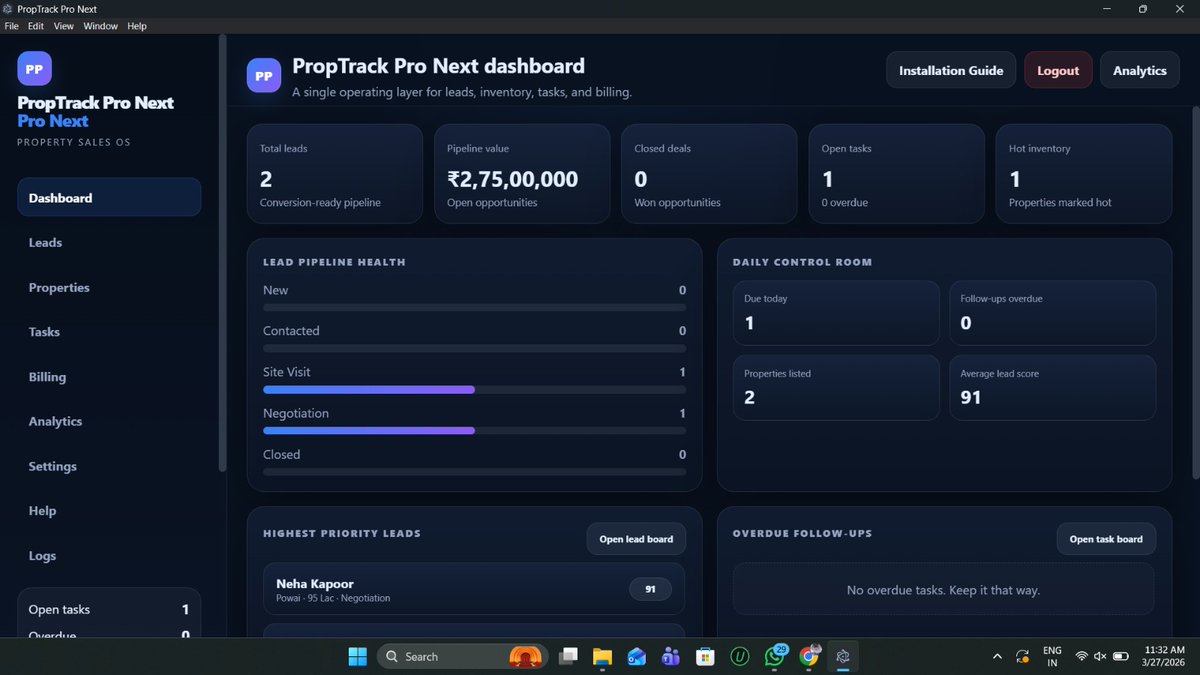This screenshot has height=675, width=1200.
Task: Click 'No overdue tasks. Keep it that way.' text
Action: (943, 590)
